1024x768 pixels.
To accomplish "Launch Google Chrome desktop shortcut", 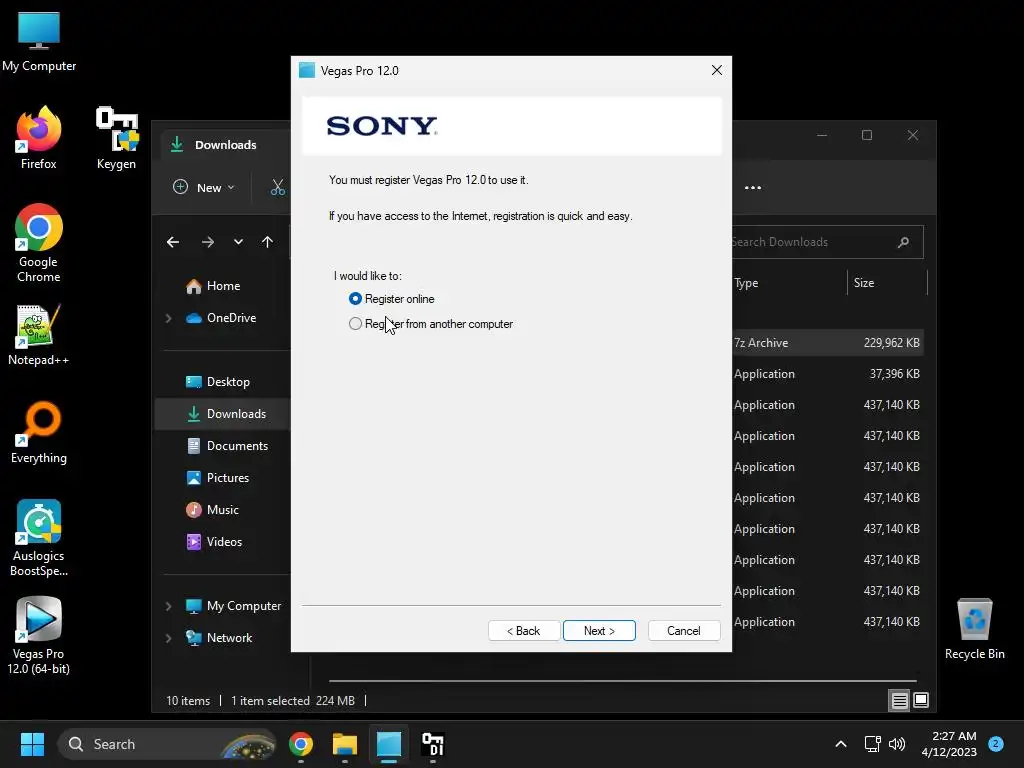I will click(39, 243).
